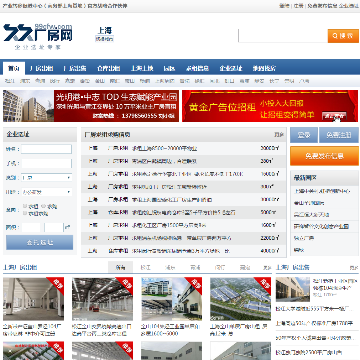The height and width of the screenshot is (360, 360).
Task: Open the 类型 type dropdown showing 厂房
Action: point(46,178)
